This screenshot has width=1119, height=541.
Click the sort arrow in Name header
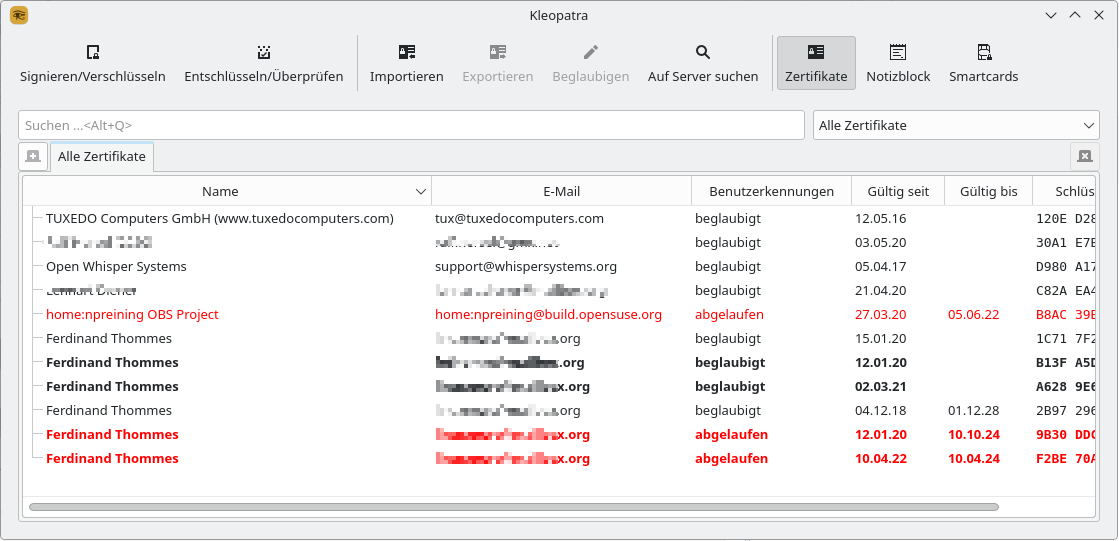[x=421, y=191]
